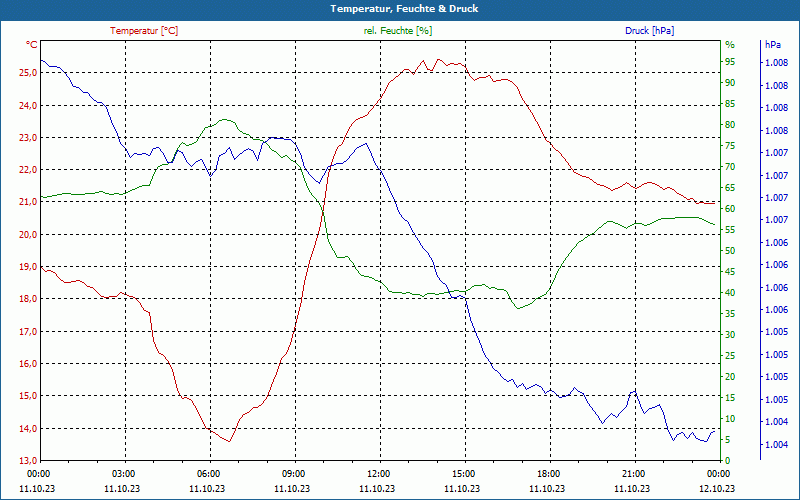Image resolution: width=800 pixels, height=500 pixels.
Task: Click the '20,0' temperature axis value
Action: 28,235
